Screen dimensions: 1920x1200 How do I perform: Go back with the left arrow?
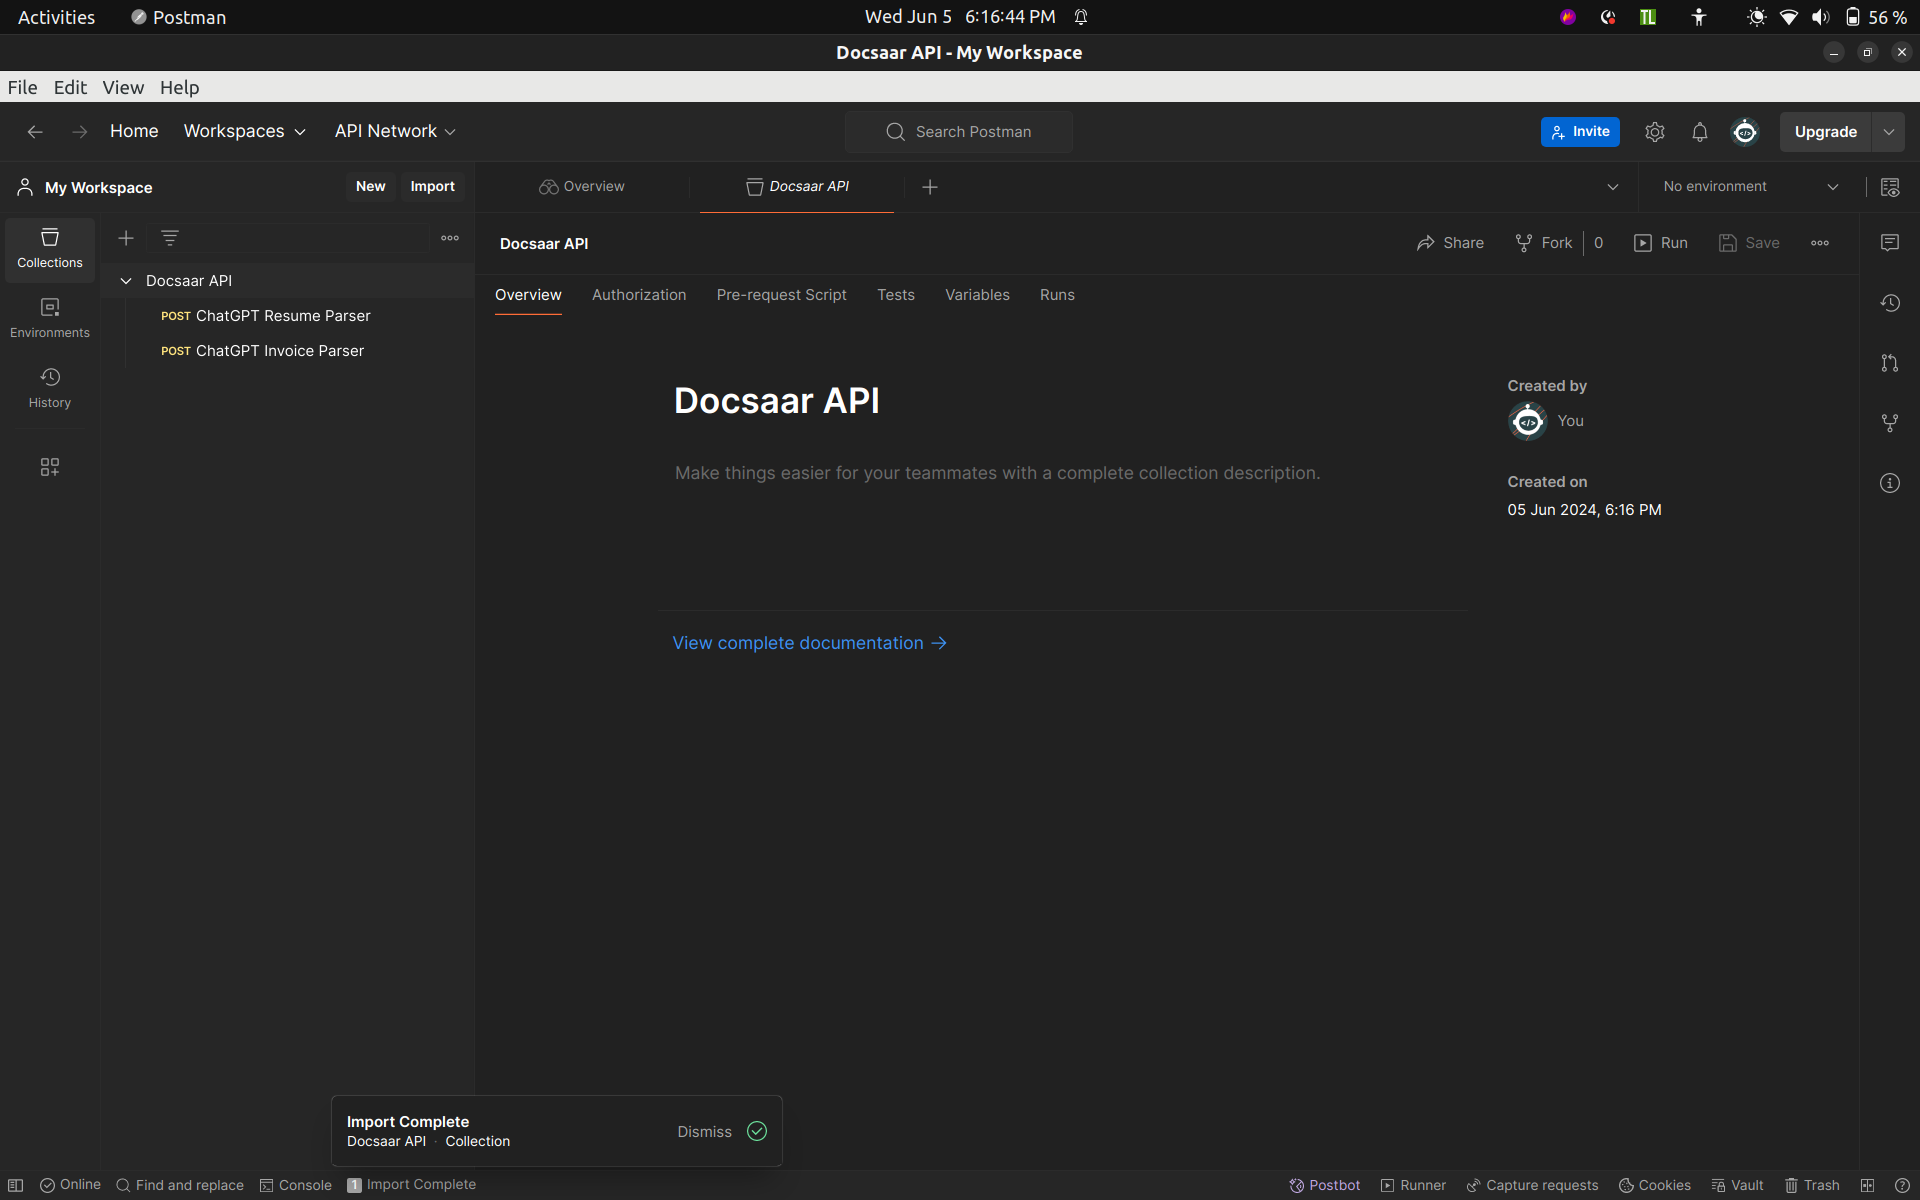click(x=35, y=132)
